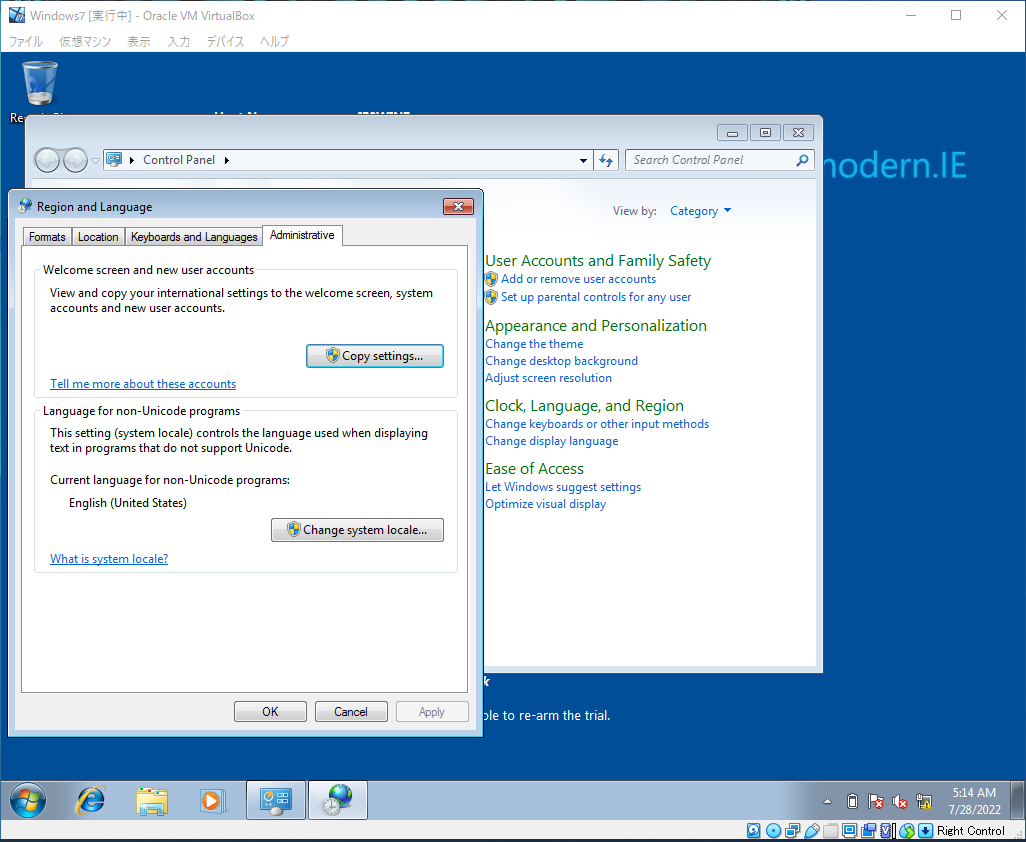
Task: Click VirtualBox CPU virtualization status icon
Action: coord(887,831)
